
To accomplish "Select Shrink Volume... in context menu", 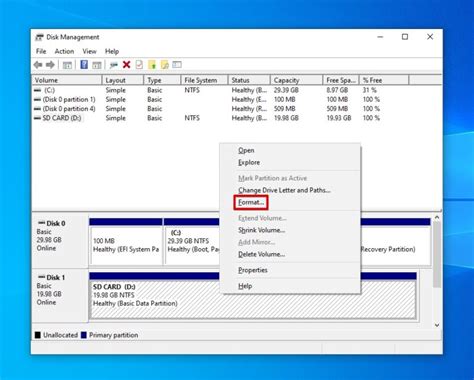I will [x=261, y=230].
